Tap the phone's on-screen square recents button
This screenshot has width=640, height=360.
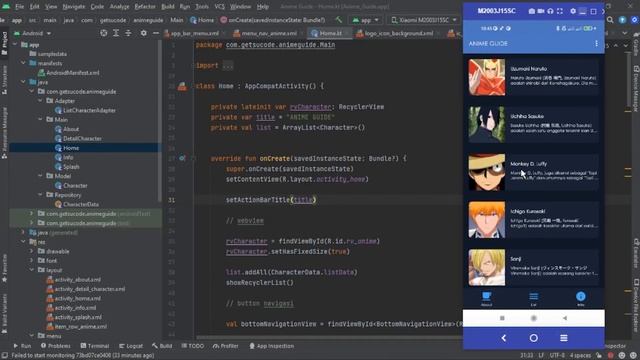click(x=502, y=318)
